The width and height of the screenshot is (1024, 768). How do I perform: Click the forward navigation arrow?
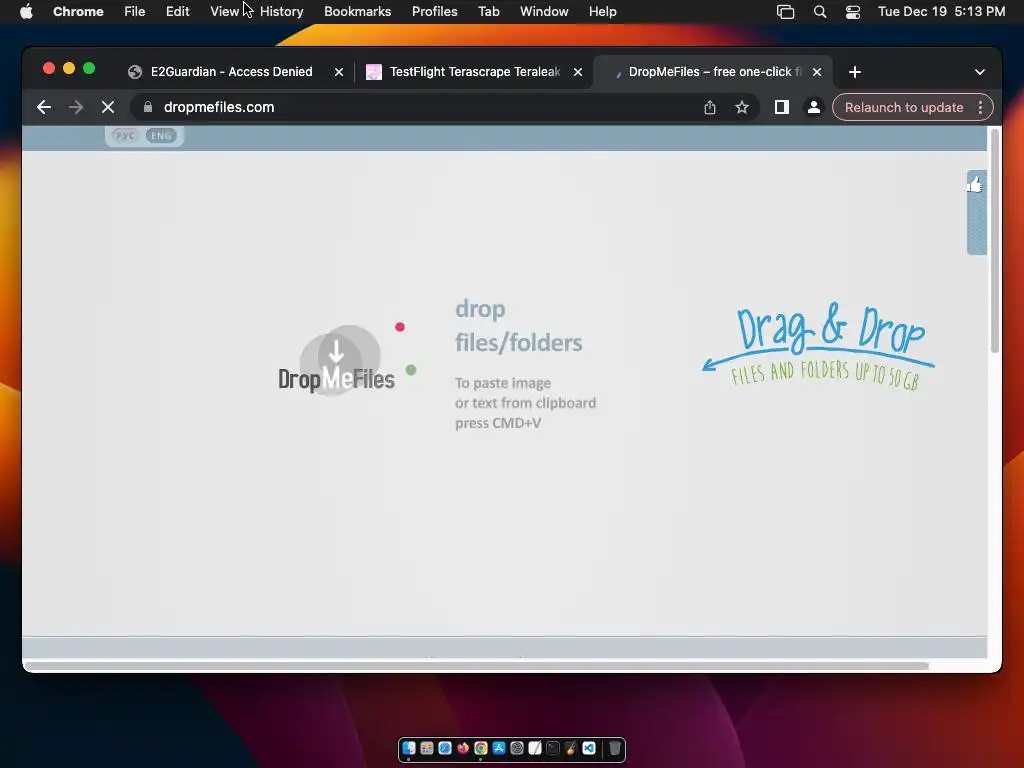(76, 107)
